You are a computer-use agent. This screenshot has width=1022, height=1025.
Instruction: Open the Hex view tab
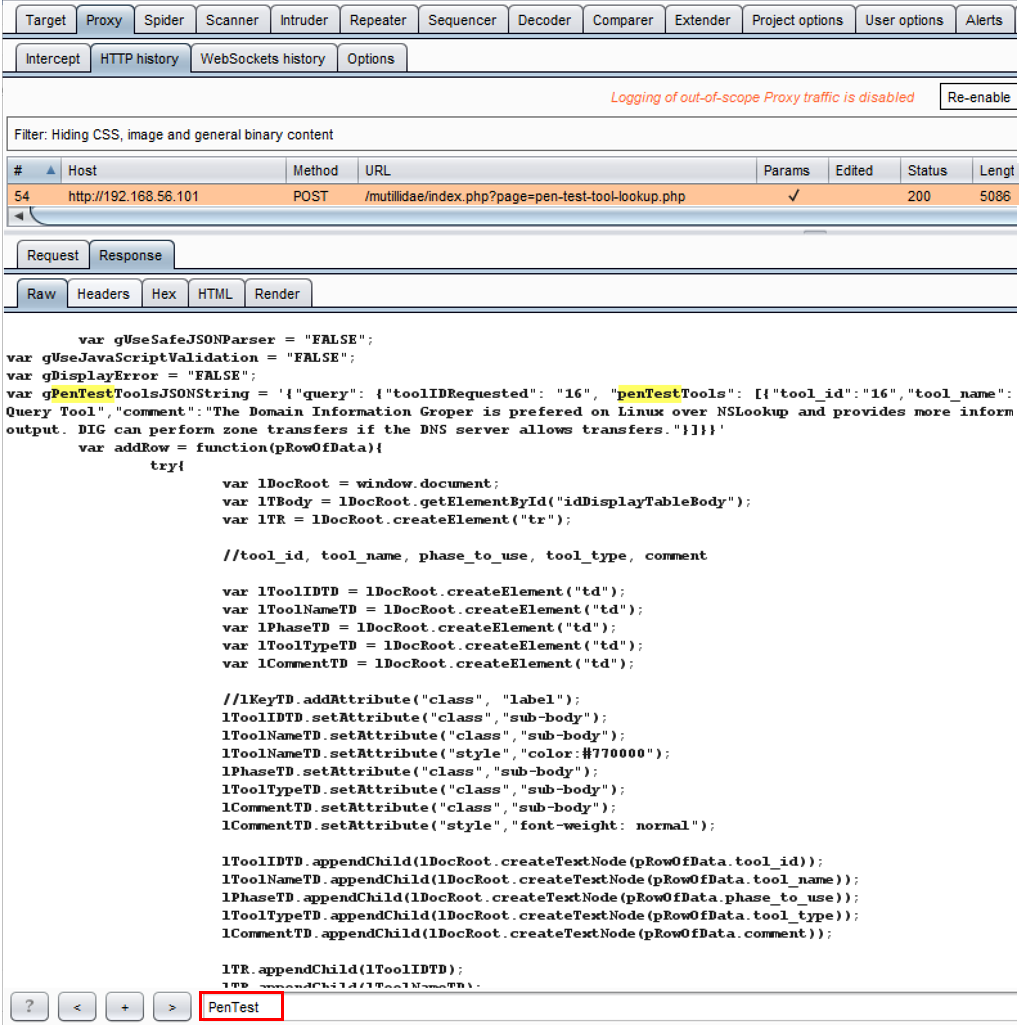point(164,293)
